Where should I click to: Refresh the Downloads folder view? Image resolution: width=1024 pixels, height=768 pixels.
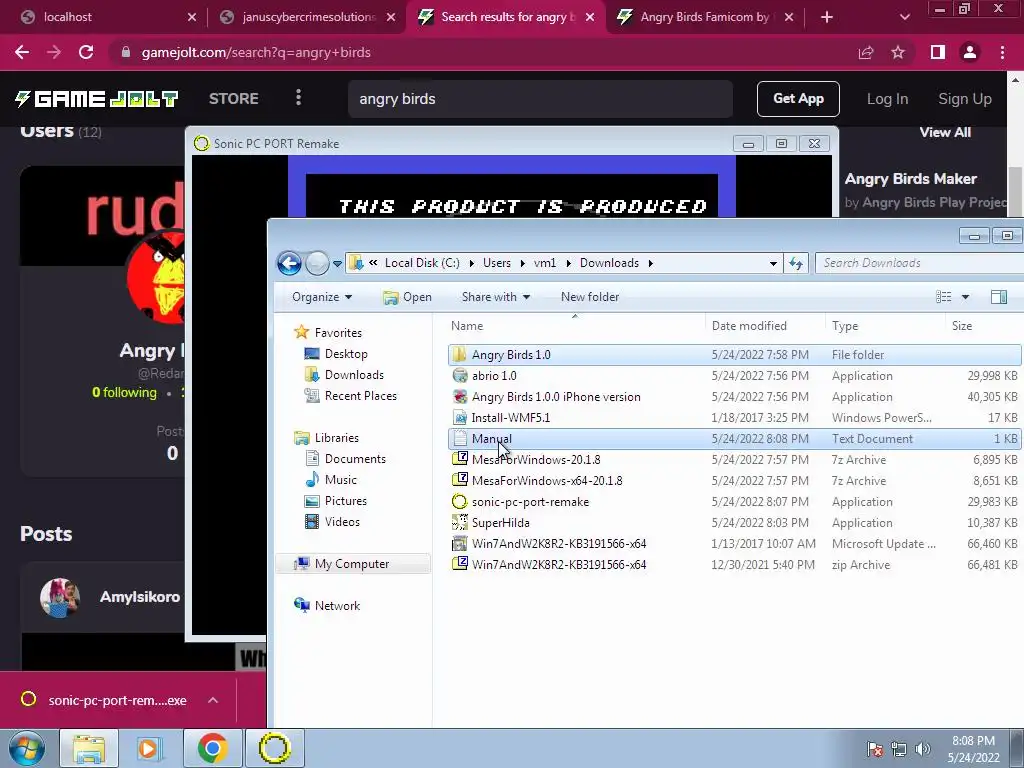click(795, 263)
